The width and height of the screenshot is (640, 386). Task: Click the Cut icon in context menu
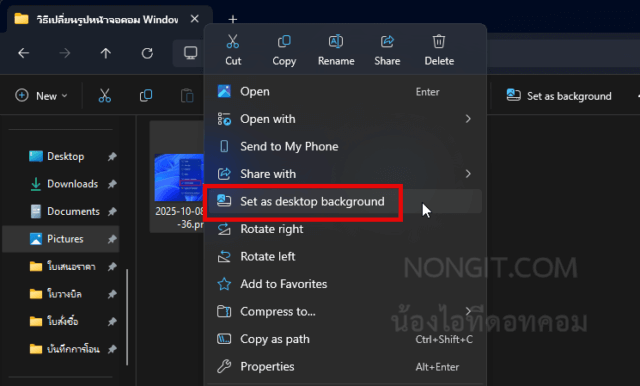coord(233,42)
